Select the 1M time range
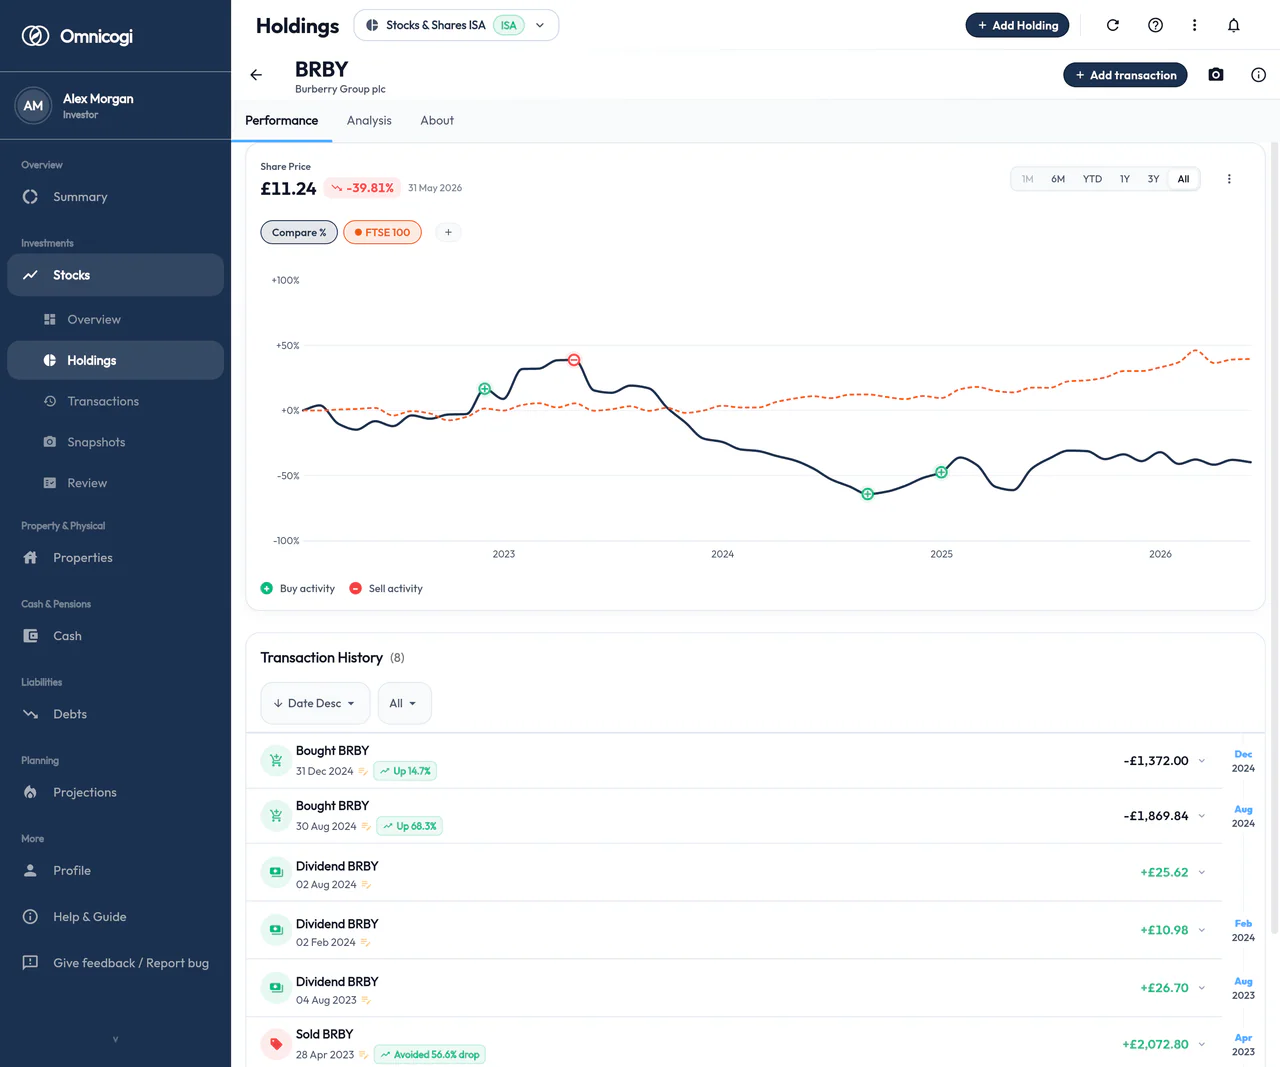 click(x=1027, y=179)
